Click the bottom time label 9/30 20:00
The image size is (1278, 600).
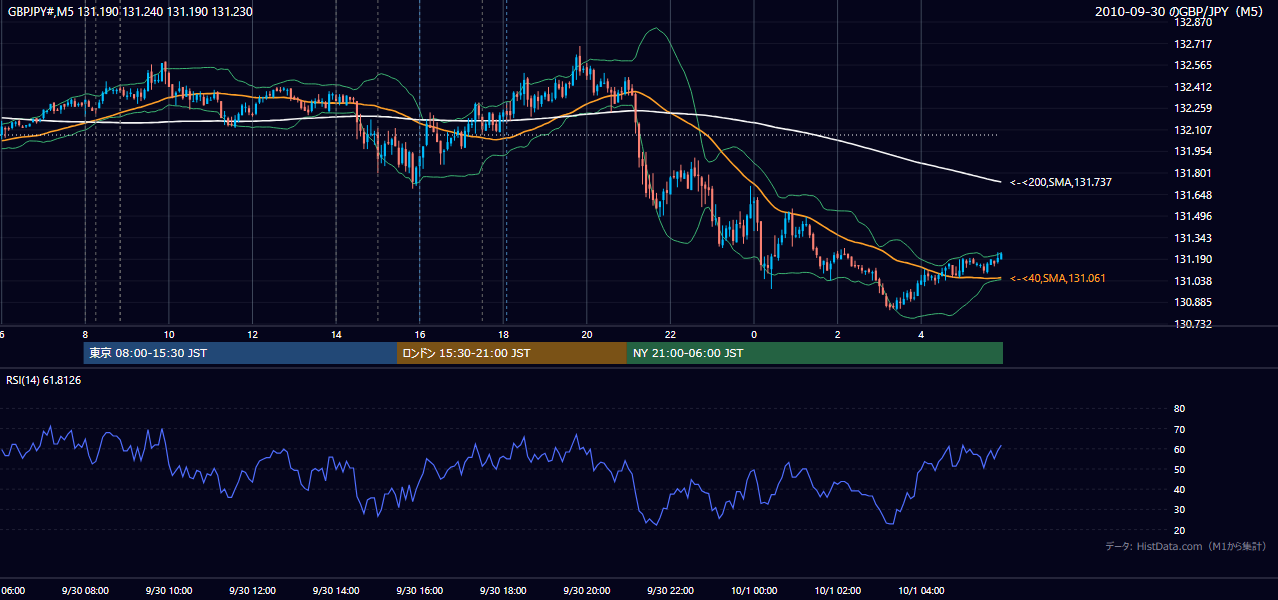587,590
